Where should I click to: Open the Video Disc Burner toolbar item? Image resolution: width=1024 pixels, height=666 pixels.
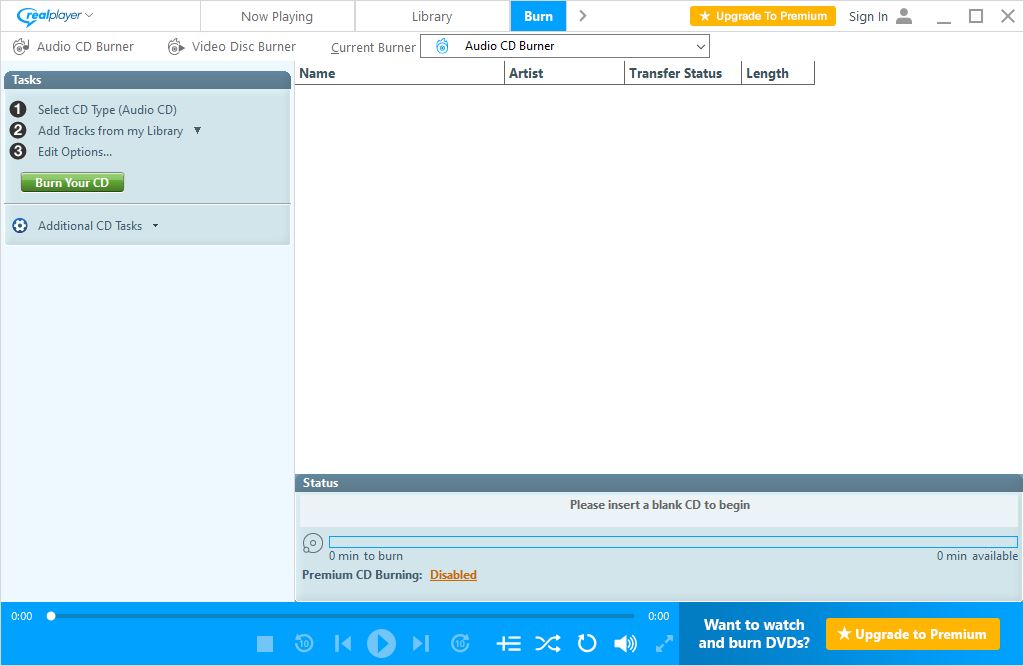(232, 46)
